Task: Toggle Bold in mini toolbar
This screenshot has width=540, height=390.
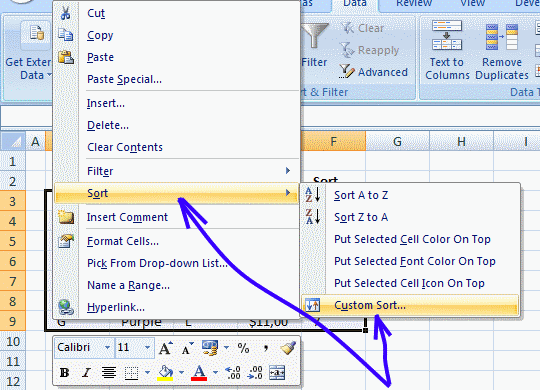Action: 64,372
